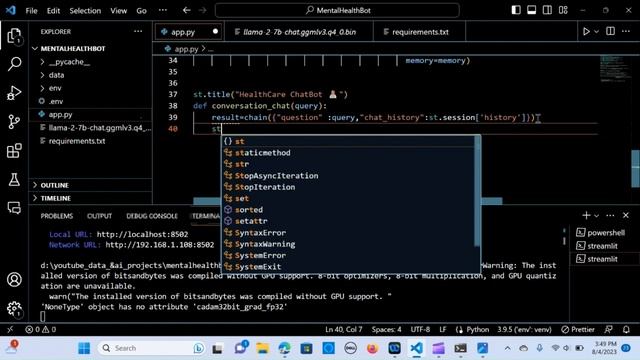Open panel More Actions ellipsis
This screenshot has height=360, width=640.
[610, 215]
